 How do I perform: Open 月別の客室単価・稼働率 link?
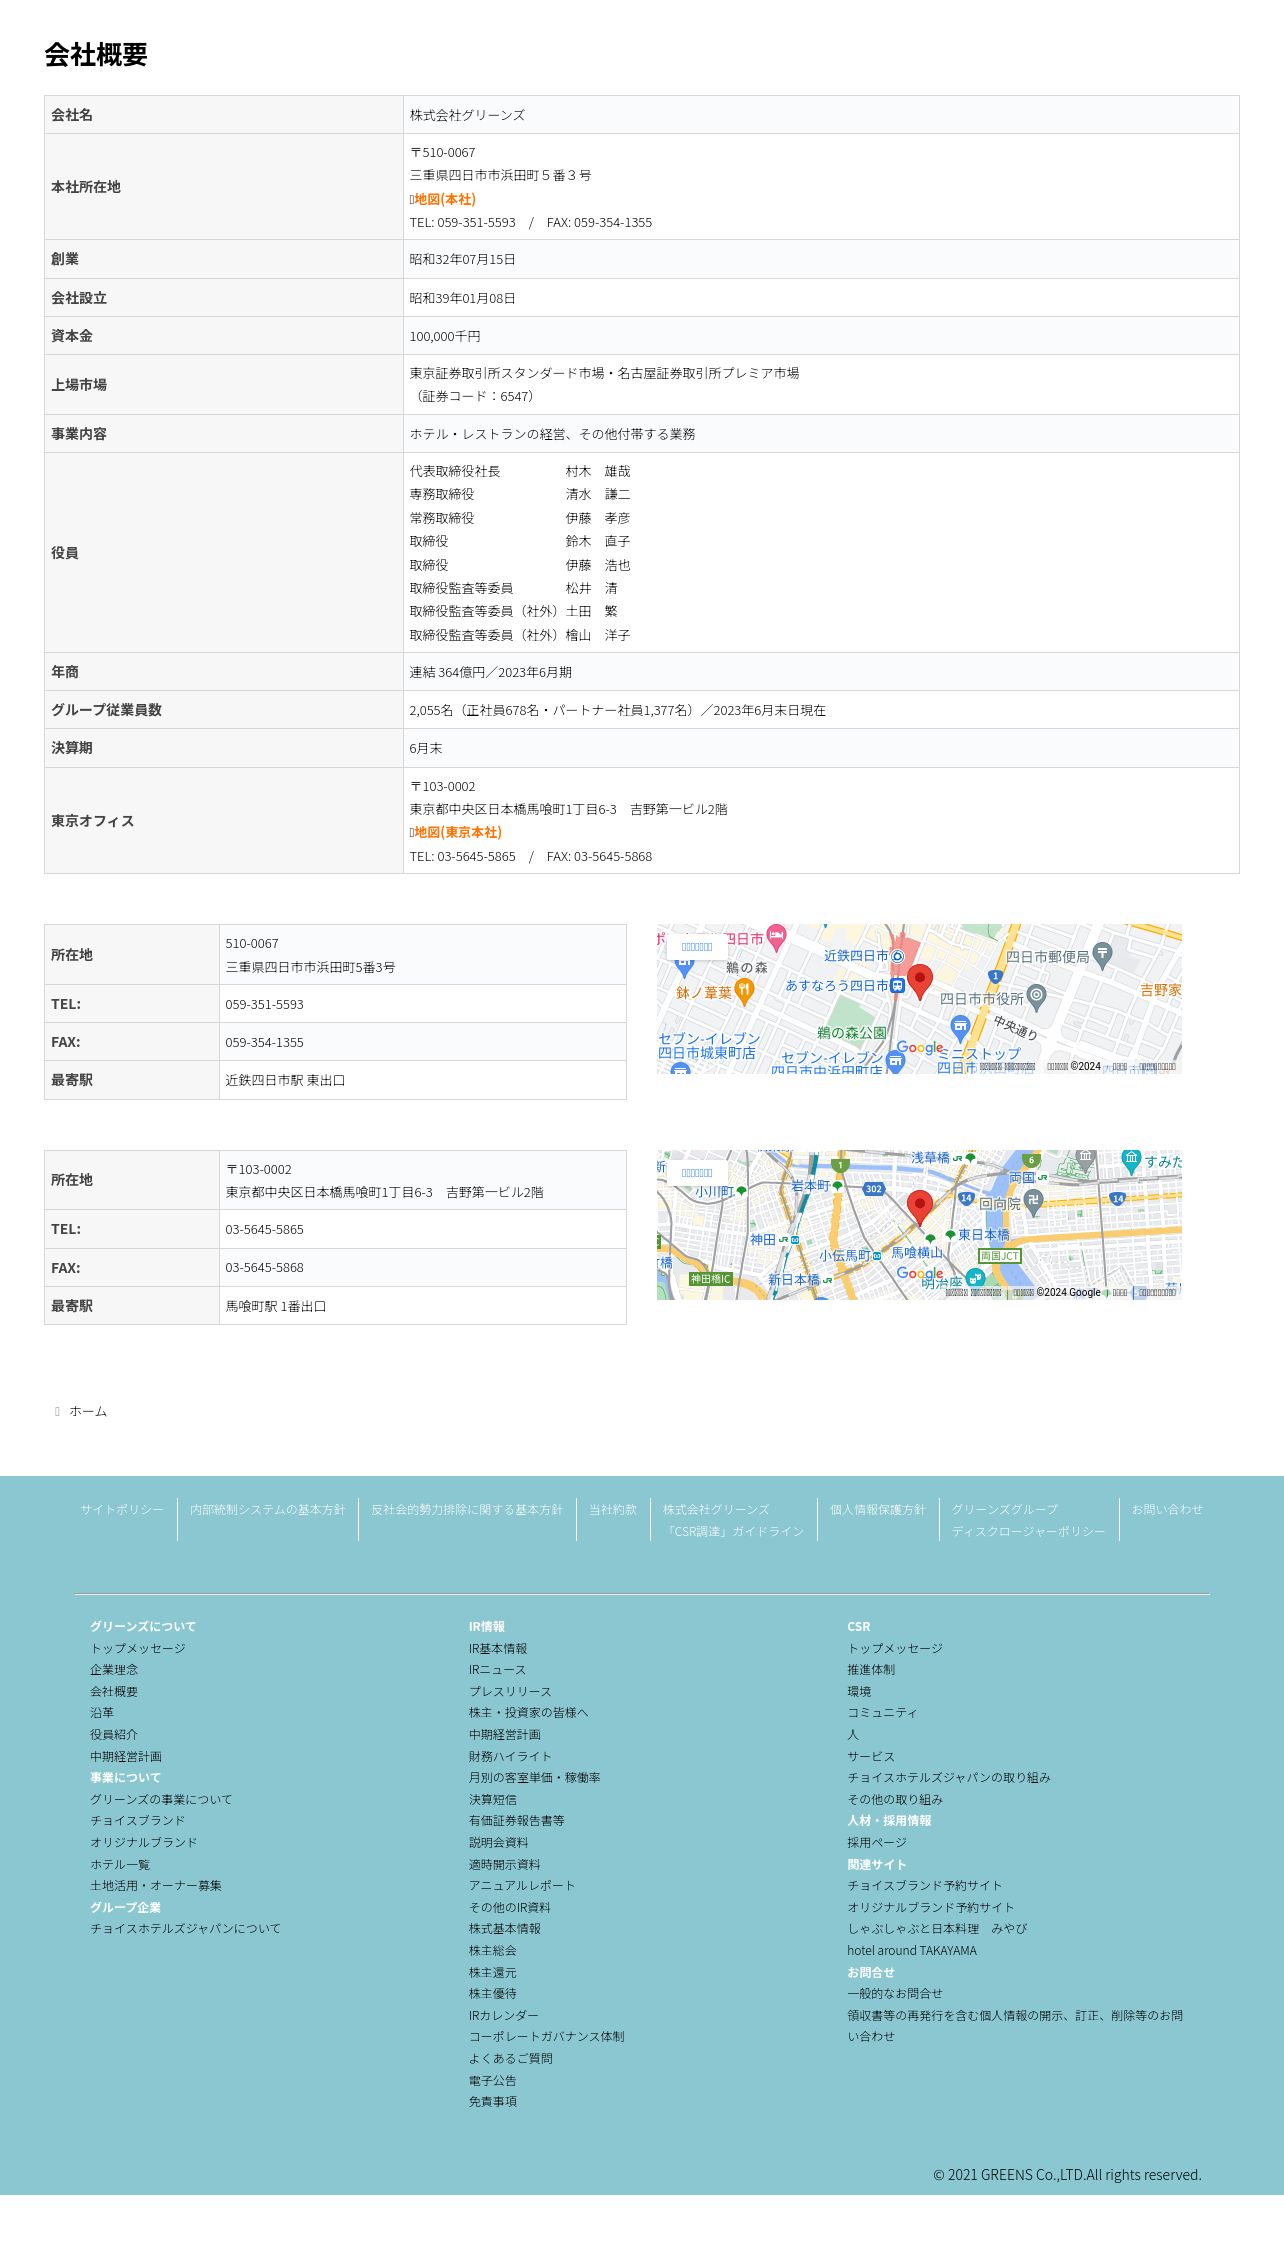point(535,1777)
